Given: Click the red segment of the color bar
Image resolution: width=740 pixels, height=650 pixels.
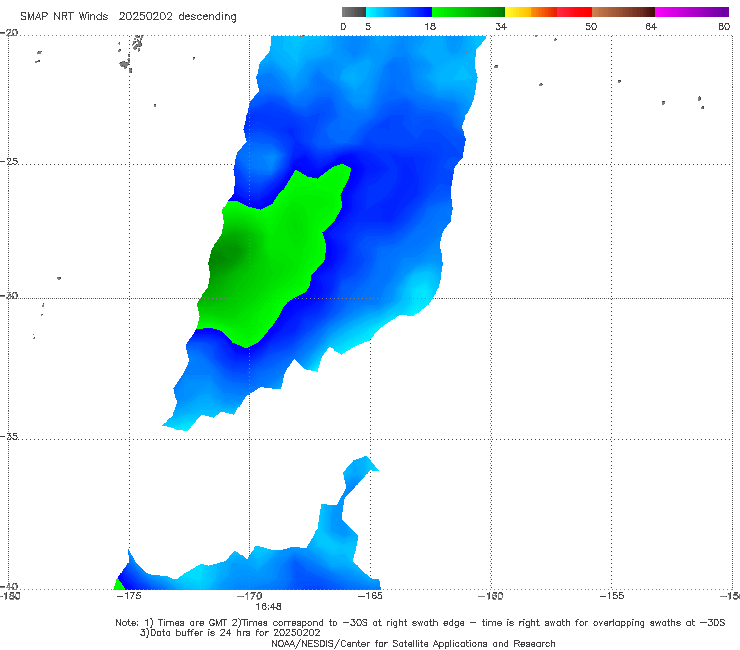Looking at the screenshot, I should (x=574, y=12).
